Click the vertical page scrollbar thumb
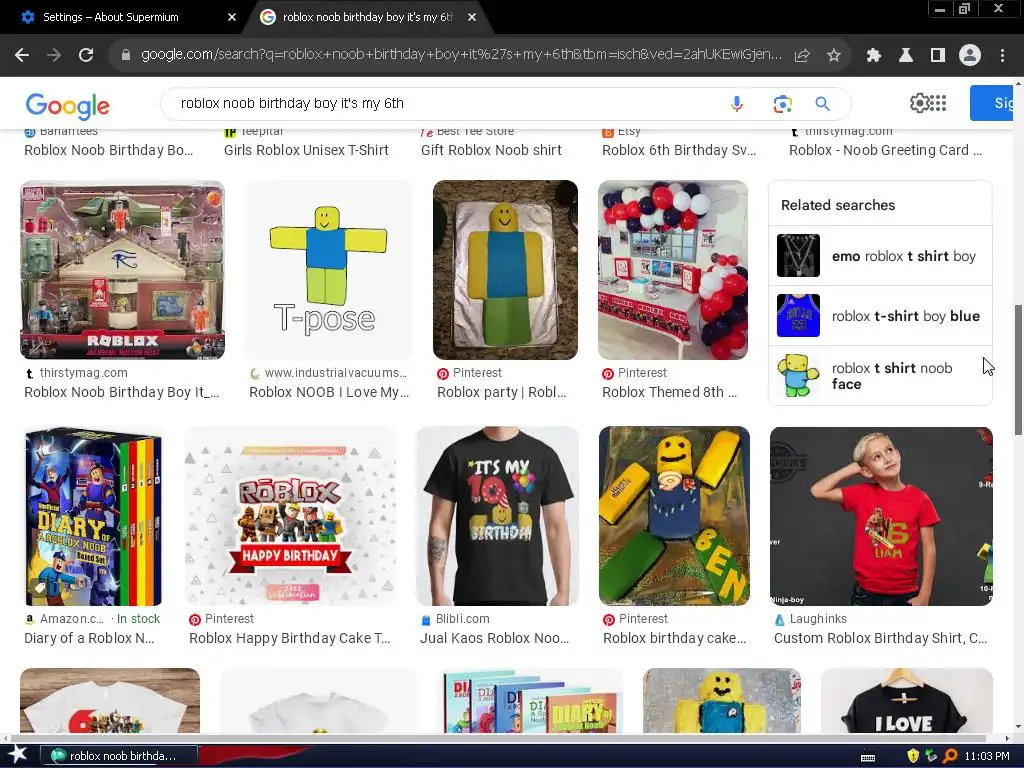1024x768 pixels. point(1018,370)
